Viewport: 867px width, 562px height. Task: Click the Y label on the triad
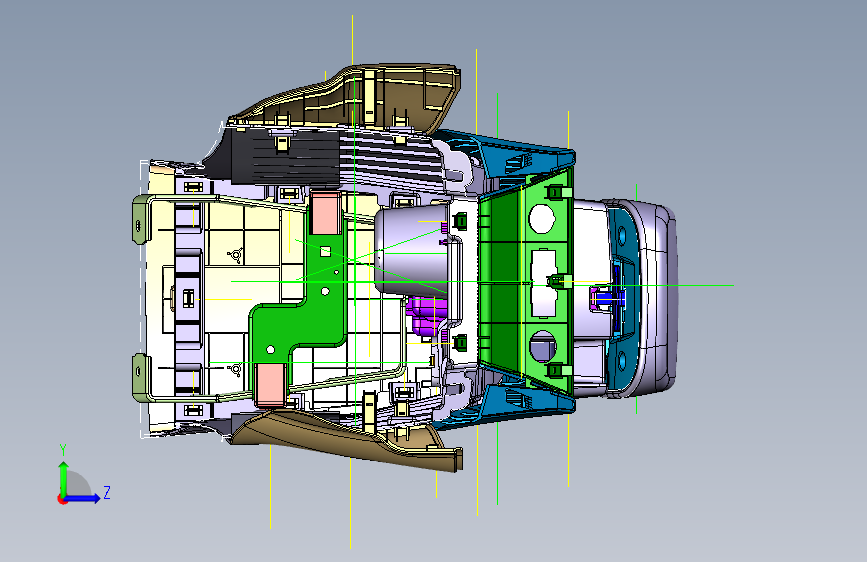pyautogui.click(x=63, y=450)
